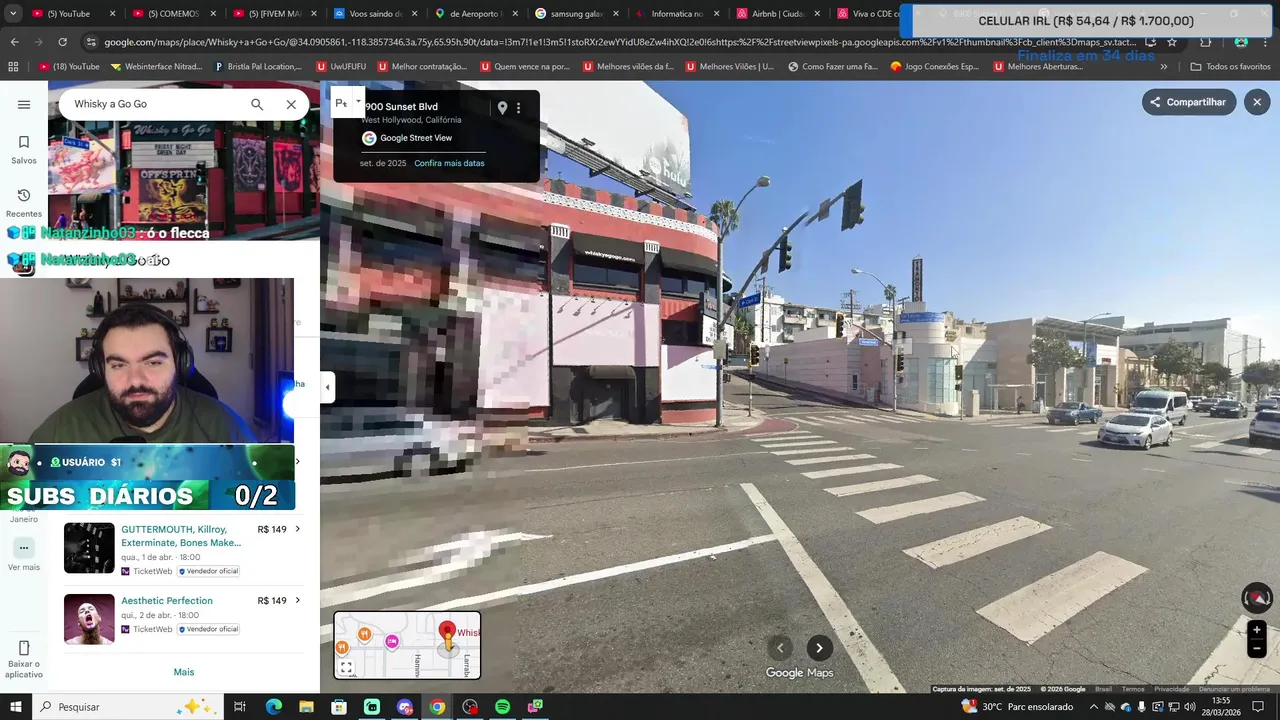Open the Salvos saved places panel
Screen dimensions: 1280x720
point(24,149)
